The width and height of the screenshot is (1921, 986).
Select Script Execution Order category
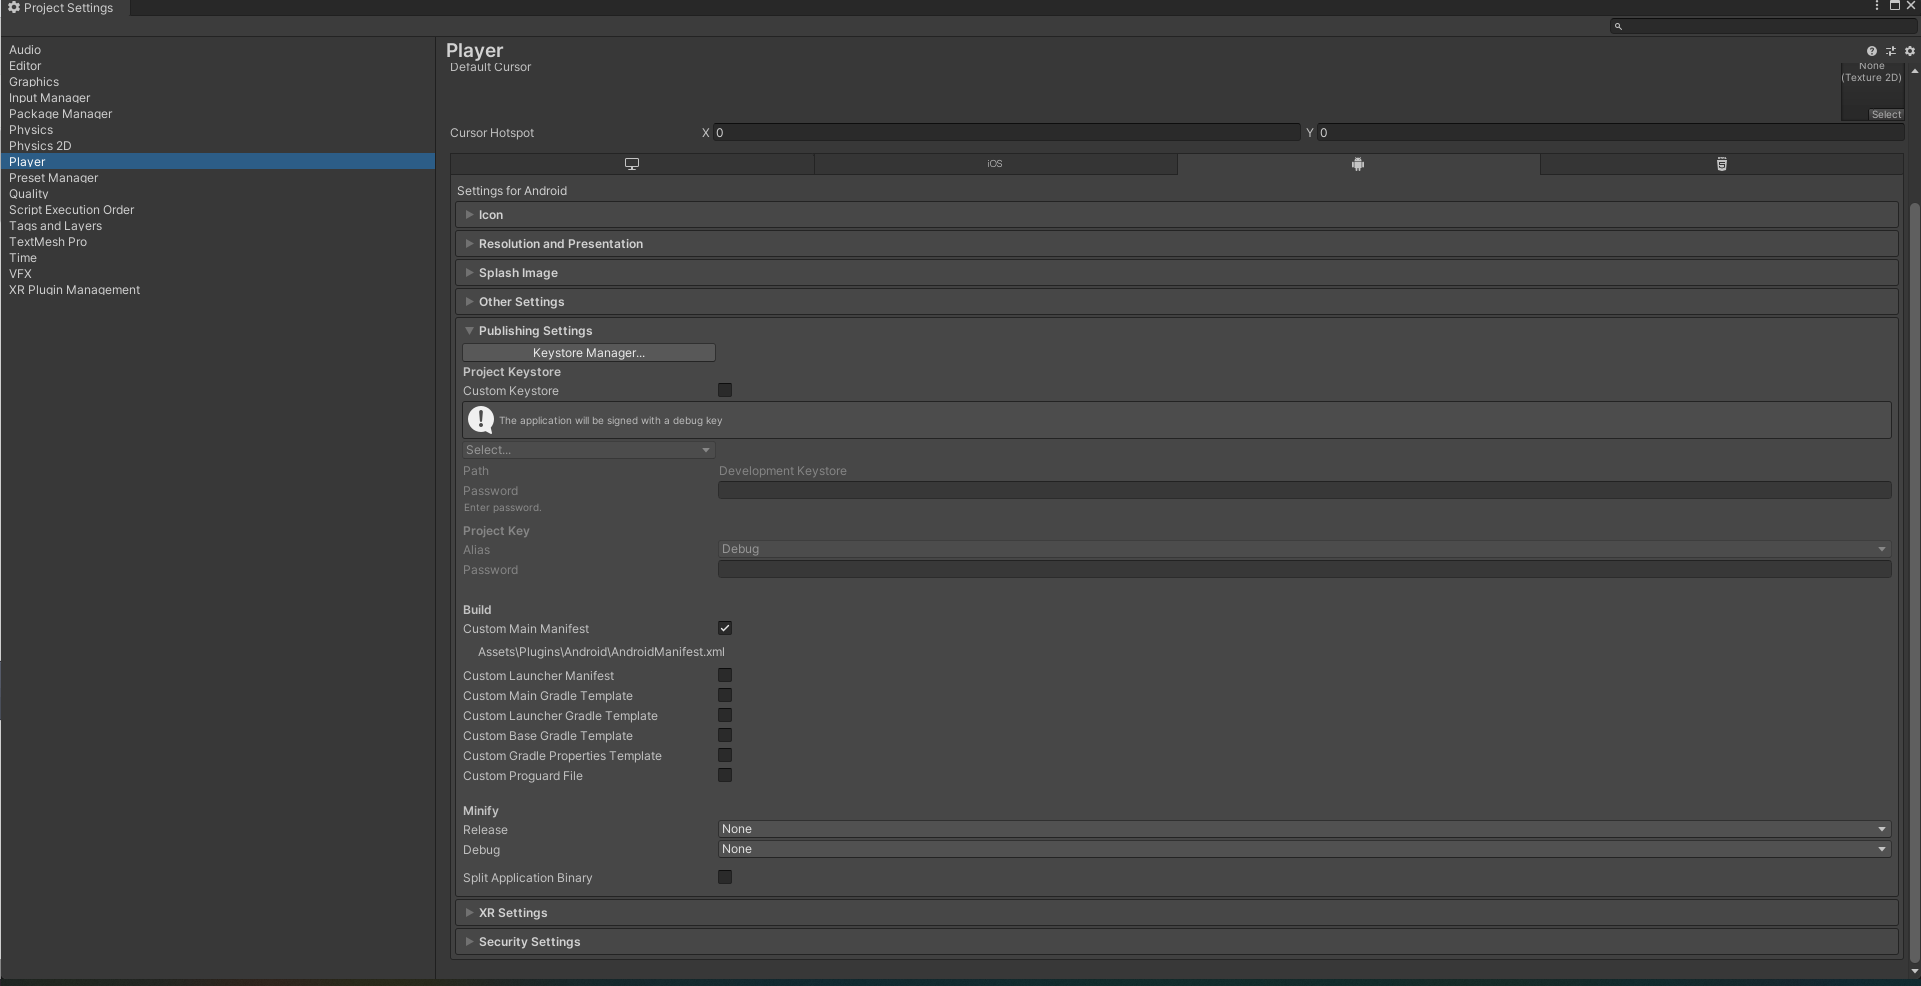point(72,210)
